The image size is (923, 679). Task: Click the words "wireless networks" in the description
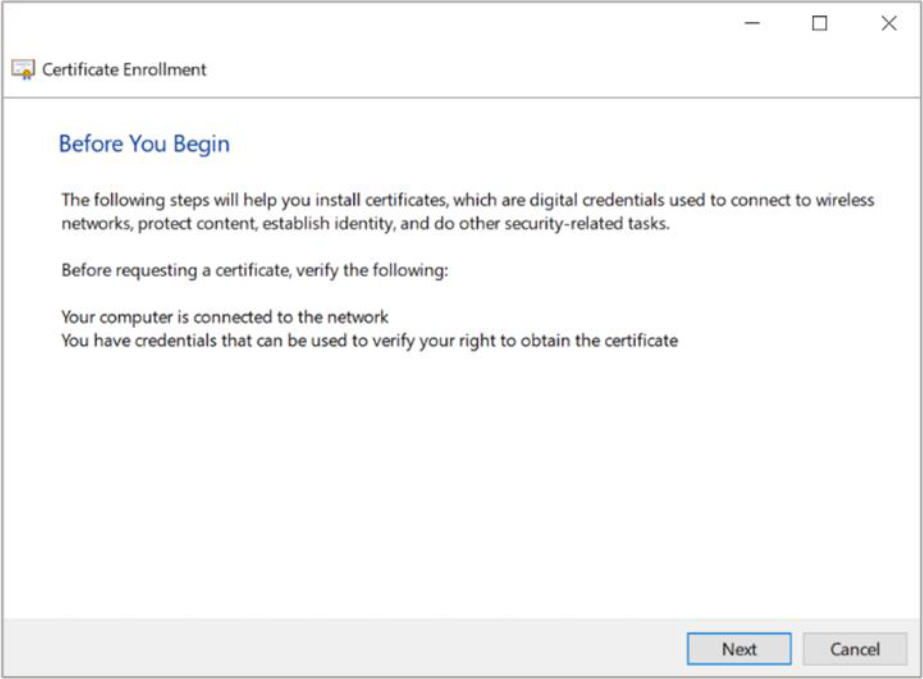(x=845, y=200)
